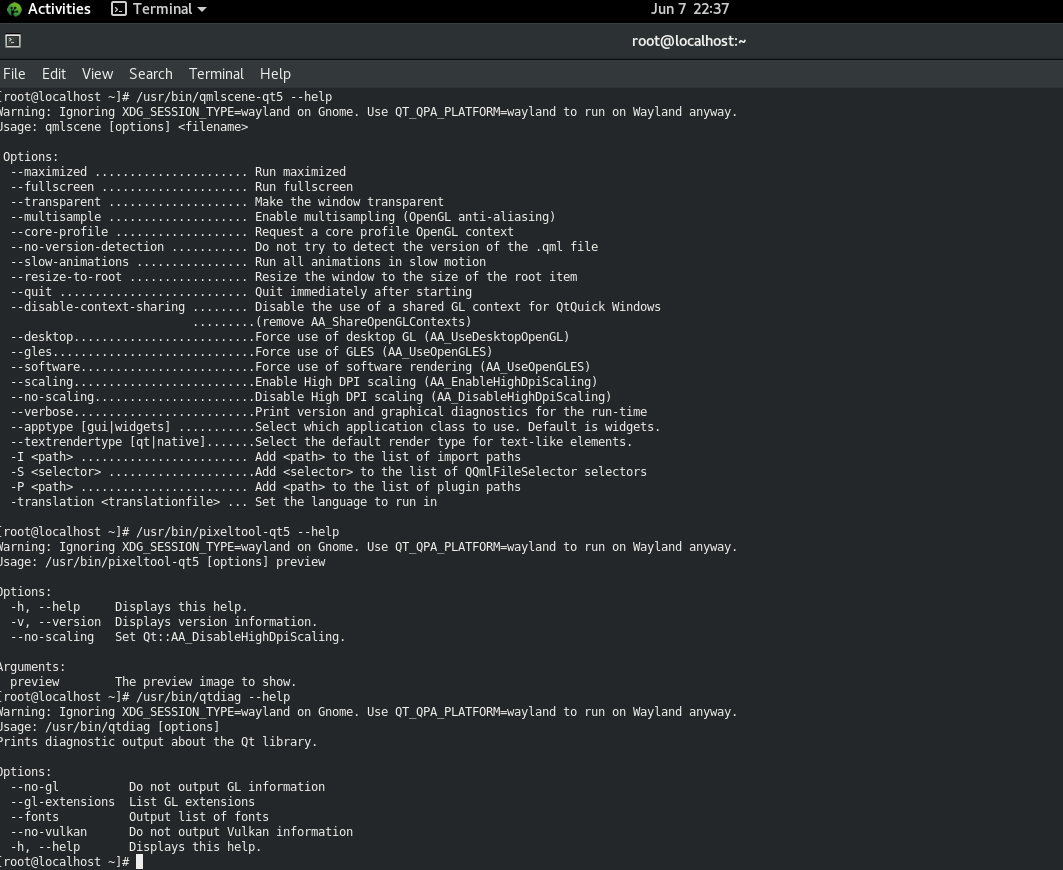Open the Activities overview
The image size is (1063, 870).
point(48,9)
